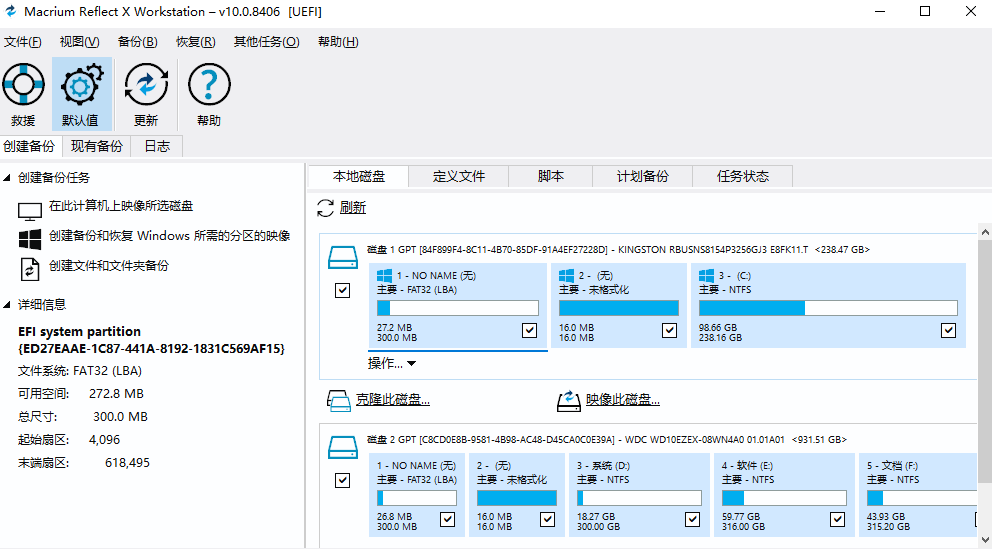Uncheck Disk 2 软件 (E:) partition checkbox

click(x=838, y=519)
